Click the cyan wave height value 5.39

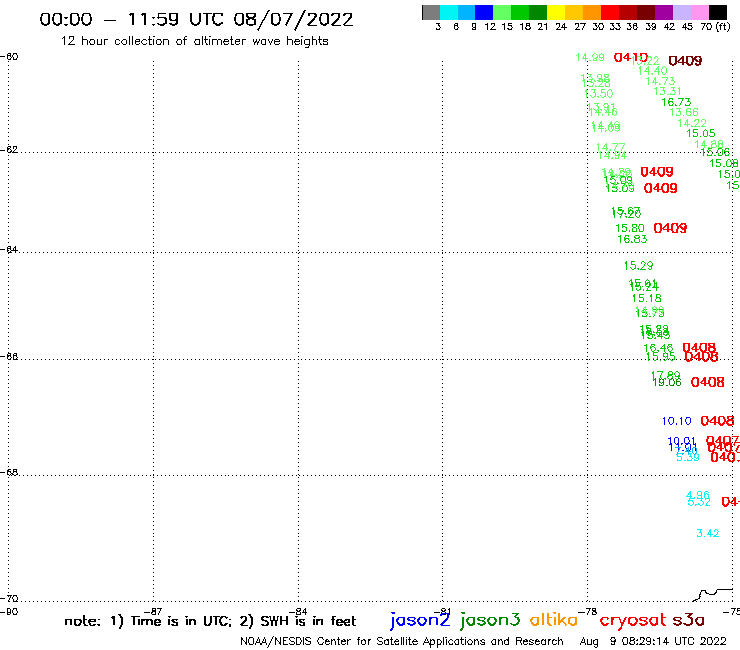[688, 457]
